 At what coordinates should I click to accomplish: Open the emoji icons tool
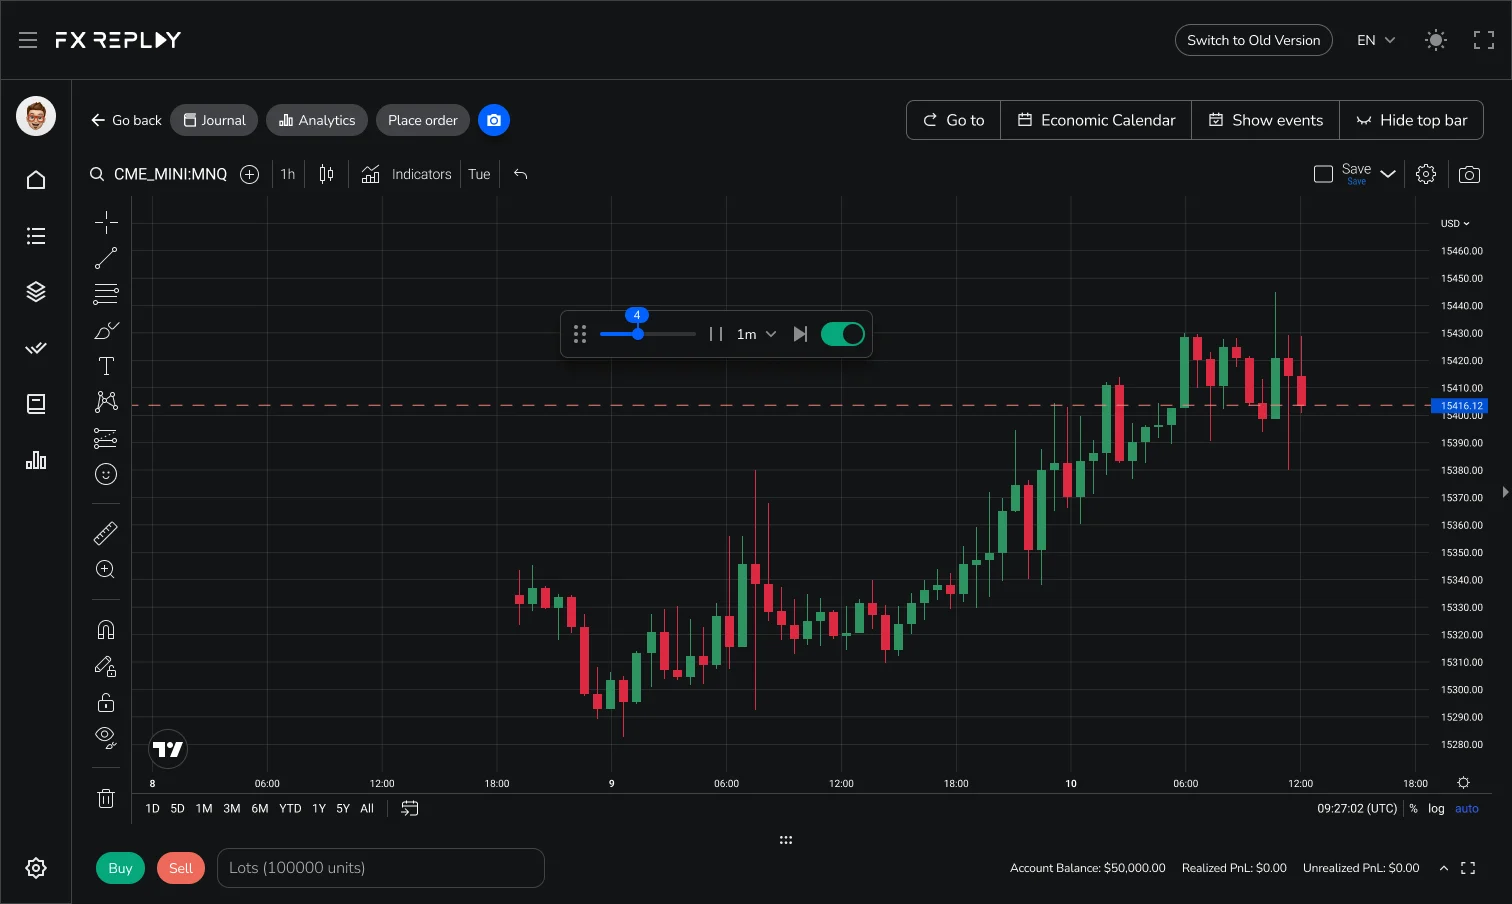tap(106, 474)
